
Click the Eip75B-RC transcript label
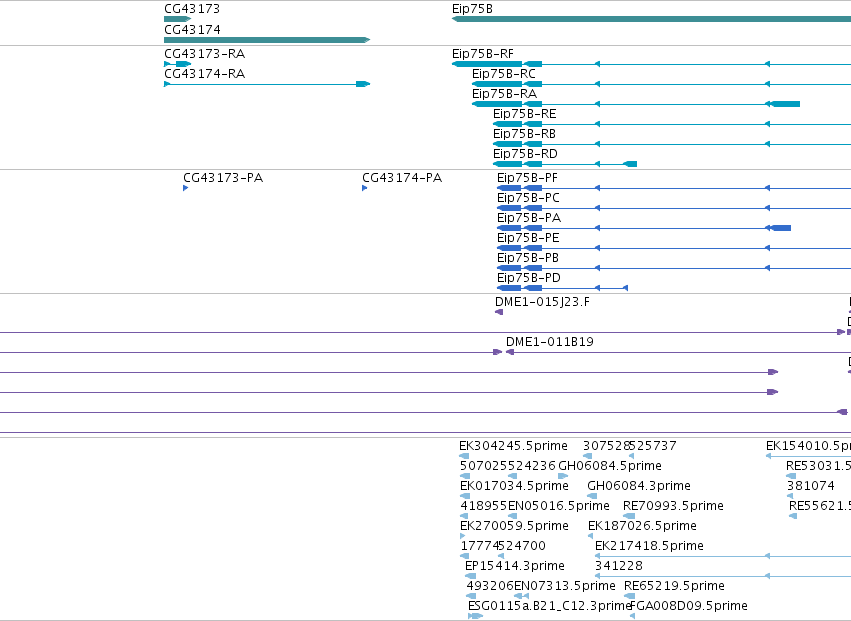504,74
